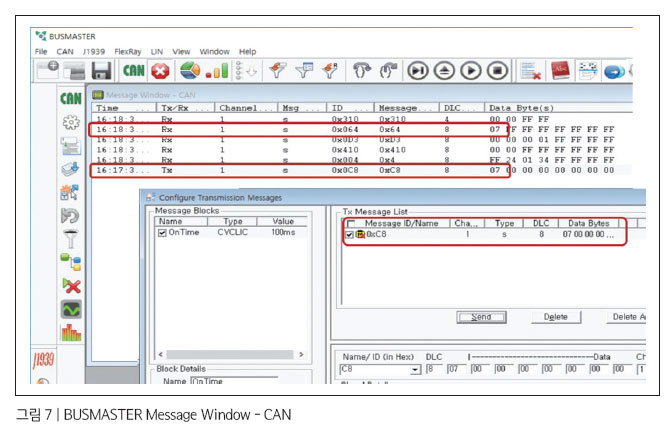Click the Send button

(x=481, y=317)
